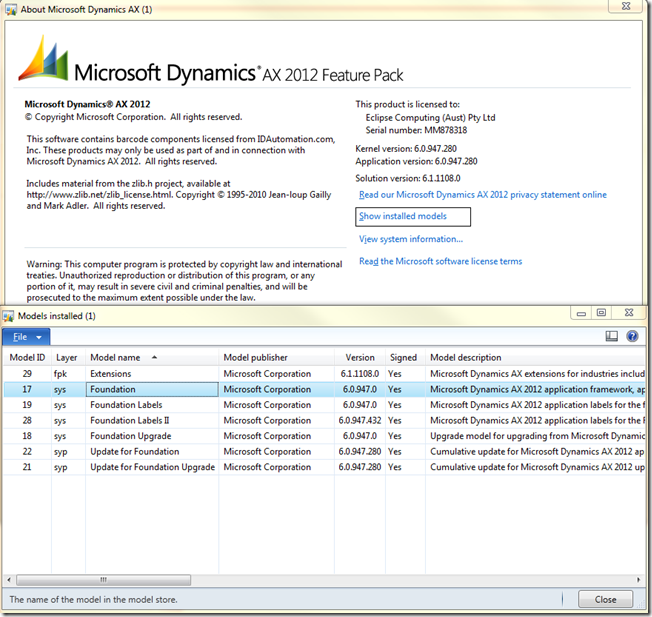Restore the Models installed window
This screenshot has height=617, width=652.
tap(602, 314)
